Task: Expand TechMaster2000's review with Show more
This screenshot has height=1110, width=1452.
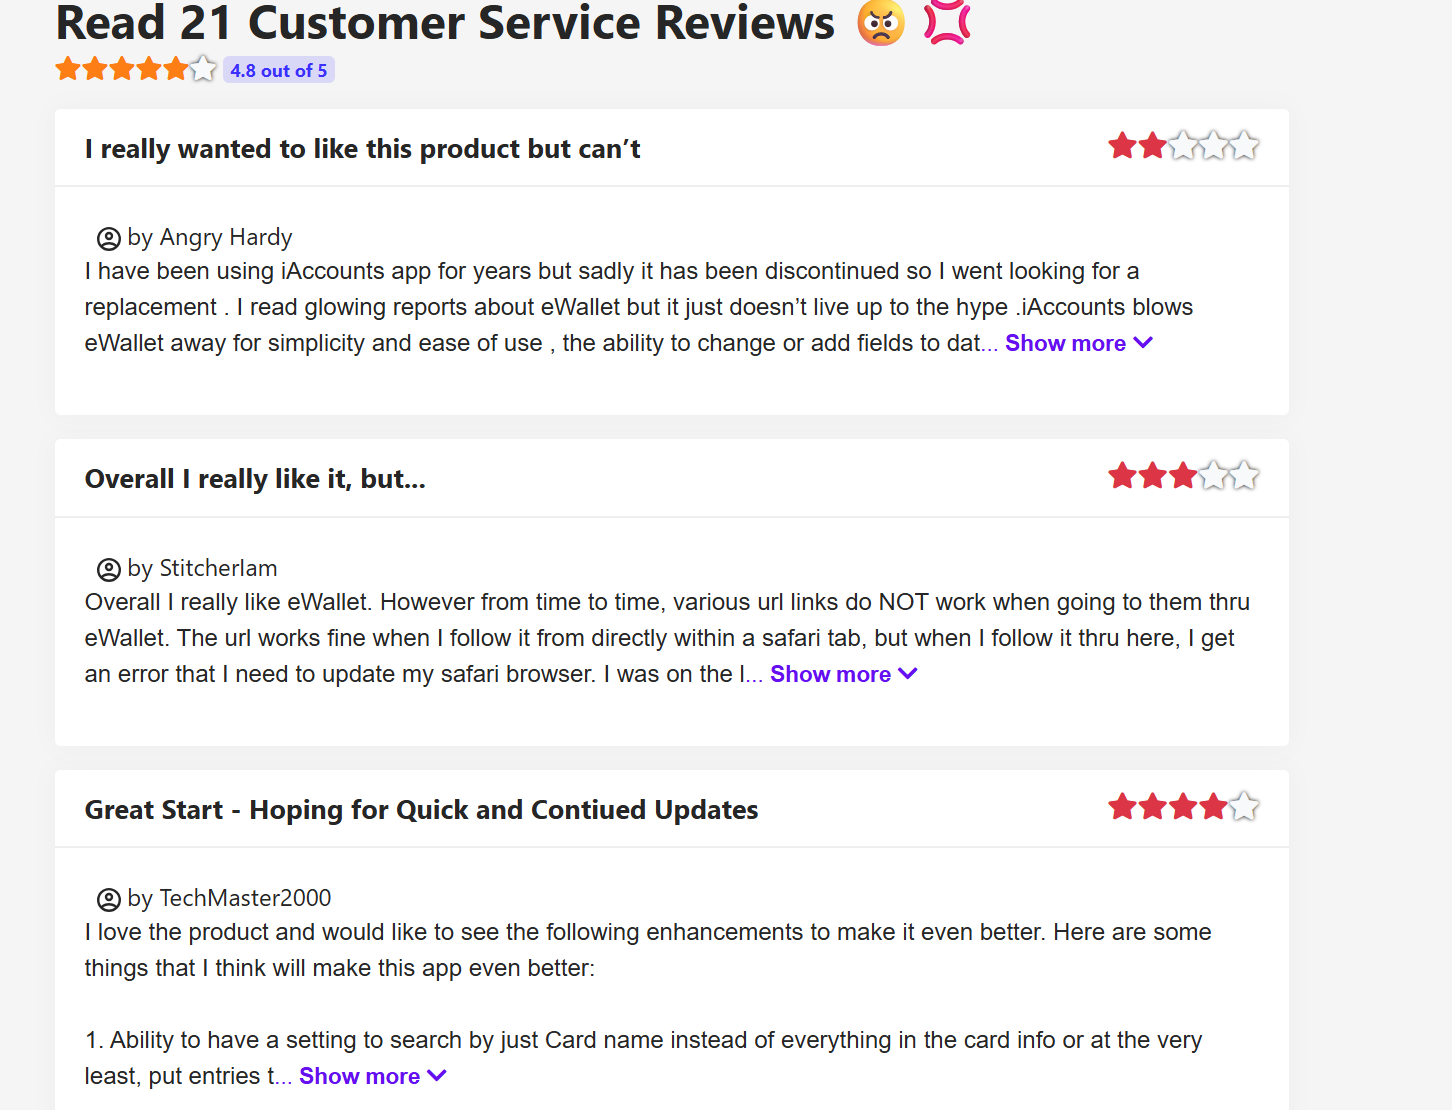Action: click(x=372, y=1076)
